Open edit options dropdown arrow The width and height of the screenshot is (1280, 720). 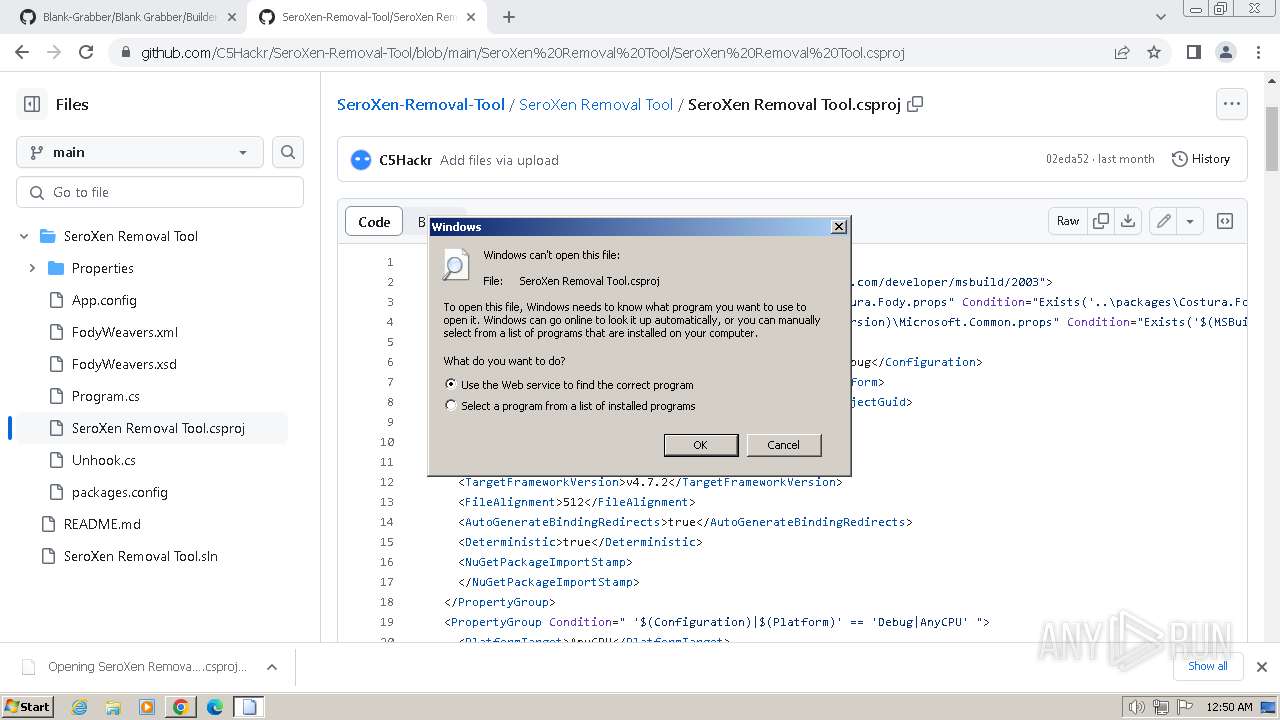tap(1189, 221)
